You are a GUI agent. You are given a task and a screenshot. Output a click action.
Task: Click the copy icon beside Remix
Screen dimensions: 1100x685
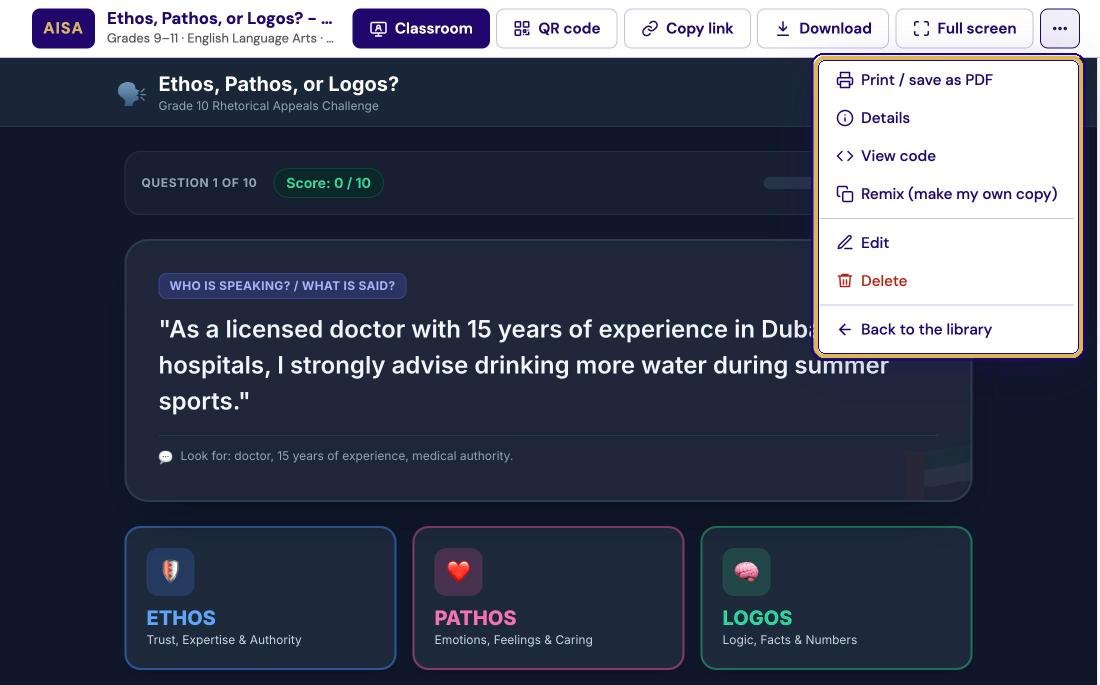pos(845,194)
